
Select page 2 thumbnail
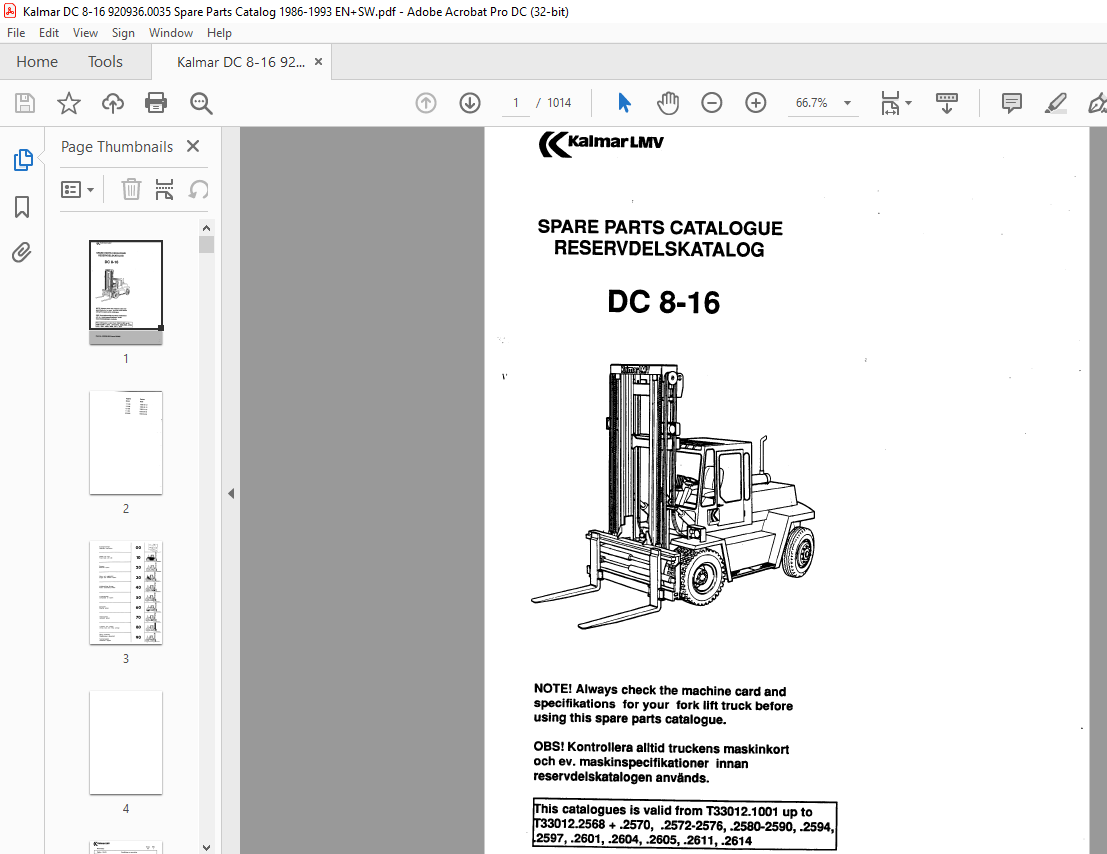126,443
